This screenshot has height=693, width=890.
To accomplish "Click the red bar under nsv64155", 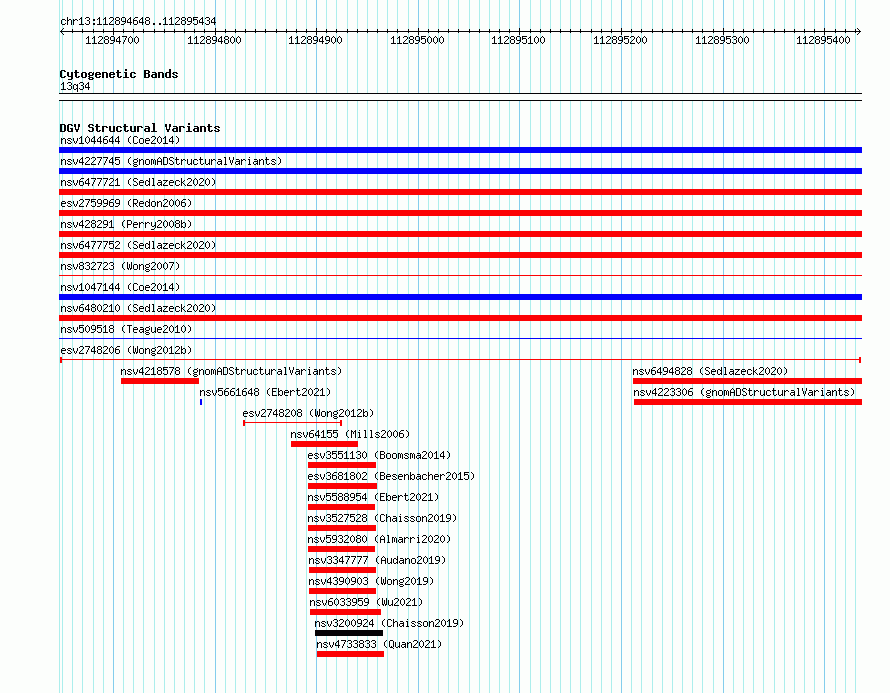I will 325,444.
